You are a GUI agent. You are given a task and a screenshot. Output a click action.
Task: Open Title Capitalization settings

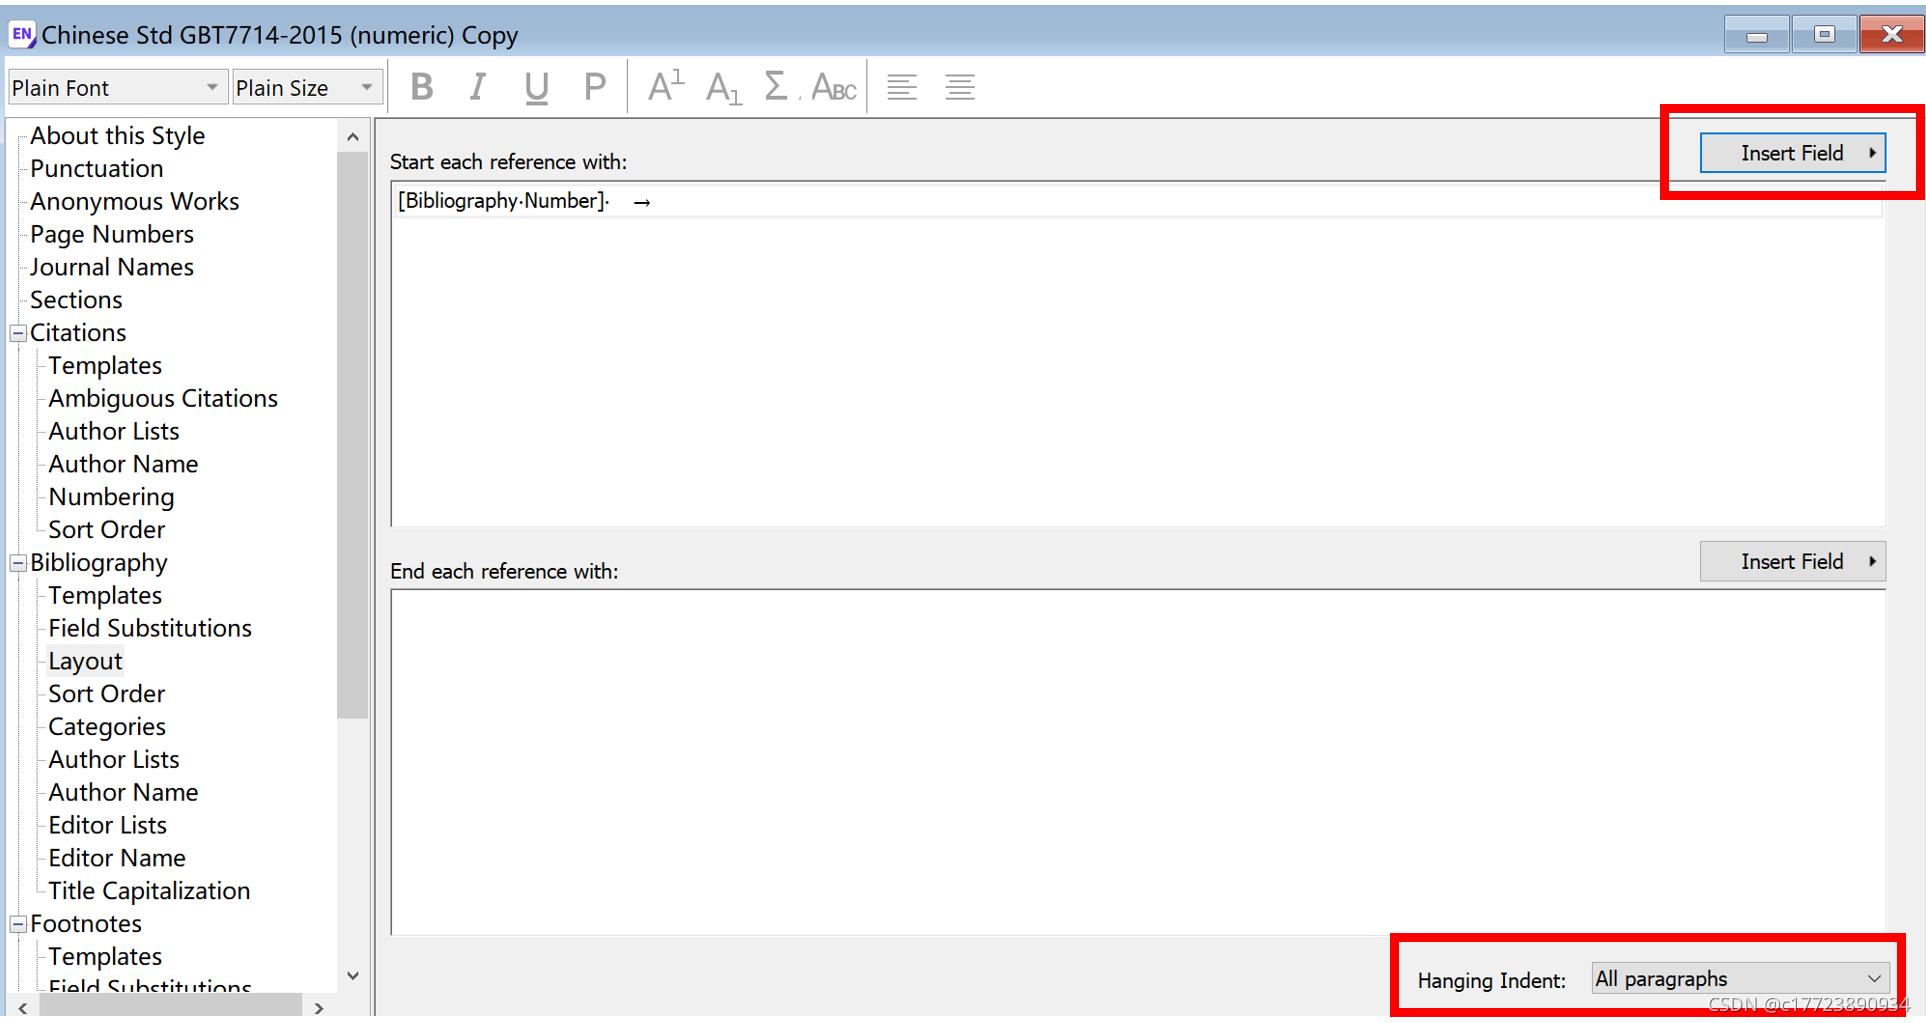point(149,891)
